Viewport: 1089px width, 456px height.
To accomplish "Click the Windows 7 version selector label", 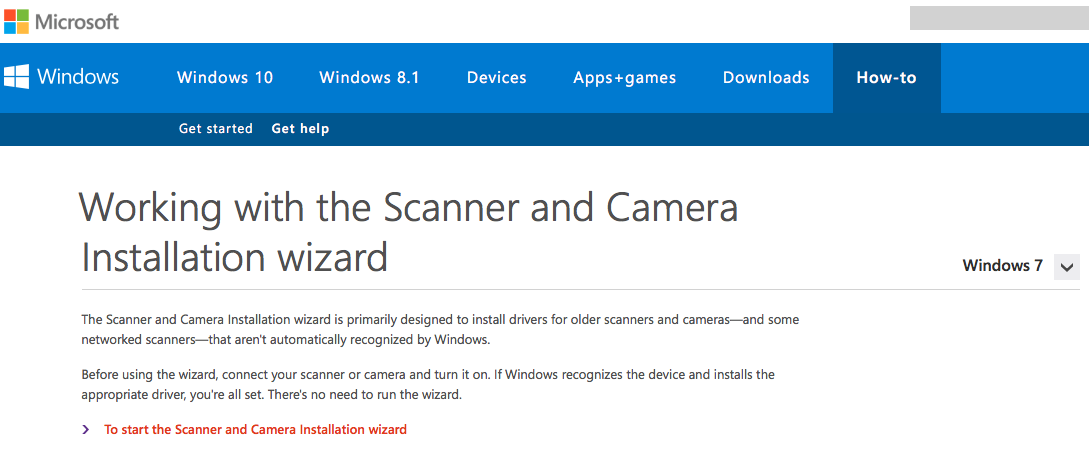I will pos(1002,266).
